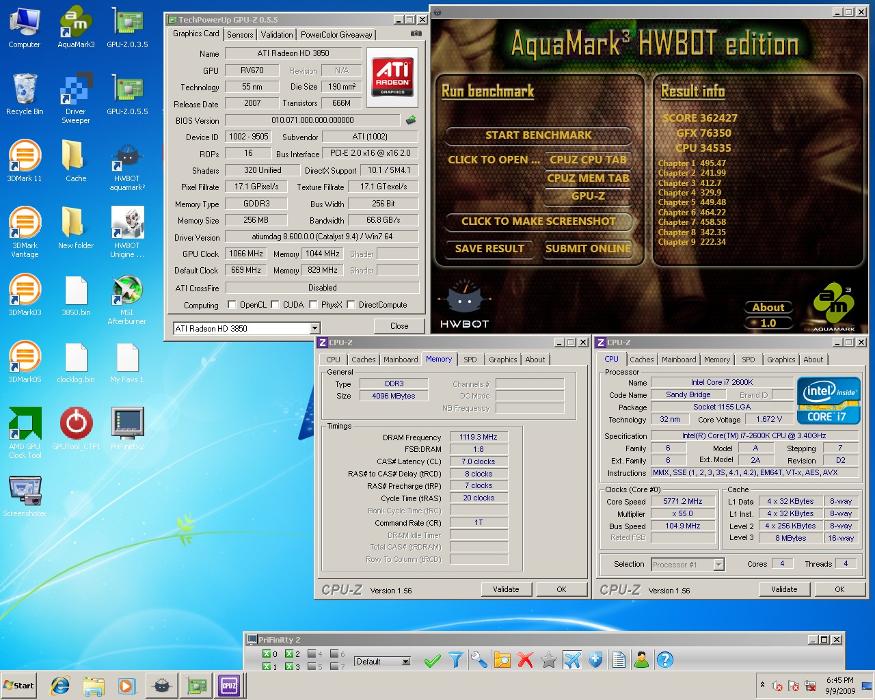Click the CPU-Z taskbar button
The width and height of the screenshot is (875, 700).
tap(229, 685)
